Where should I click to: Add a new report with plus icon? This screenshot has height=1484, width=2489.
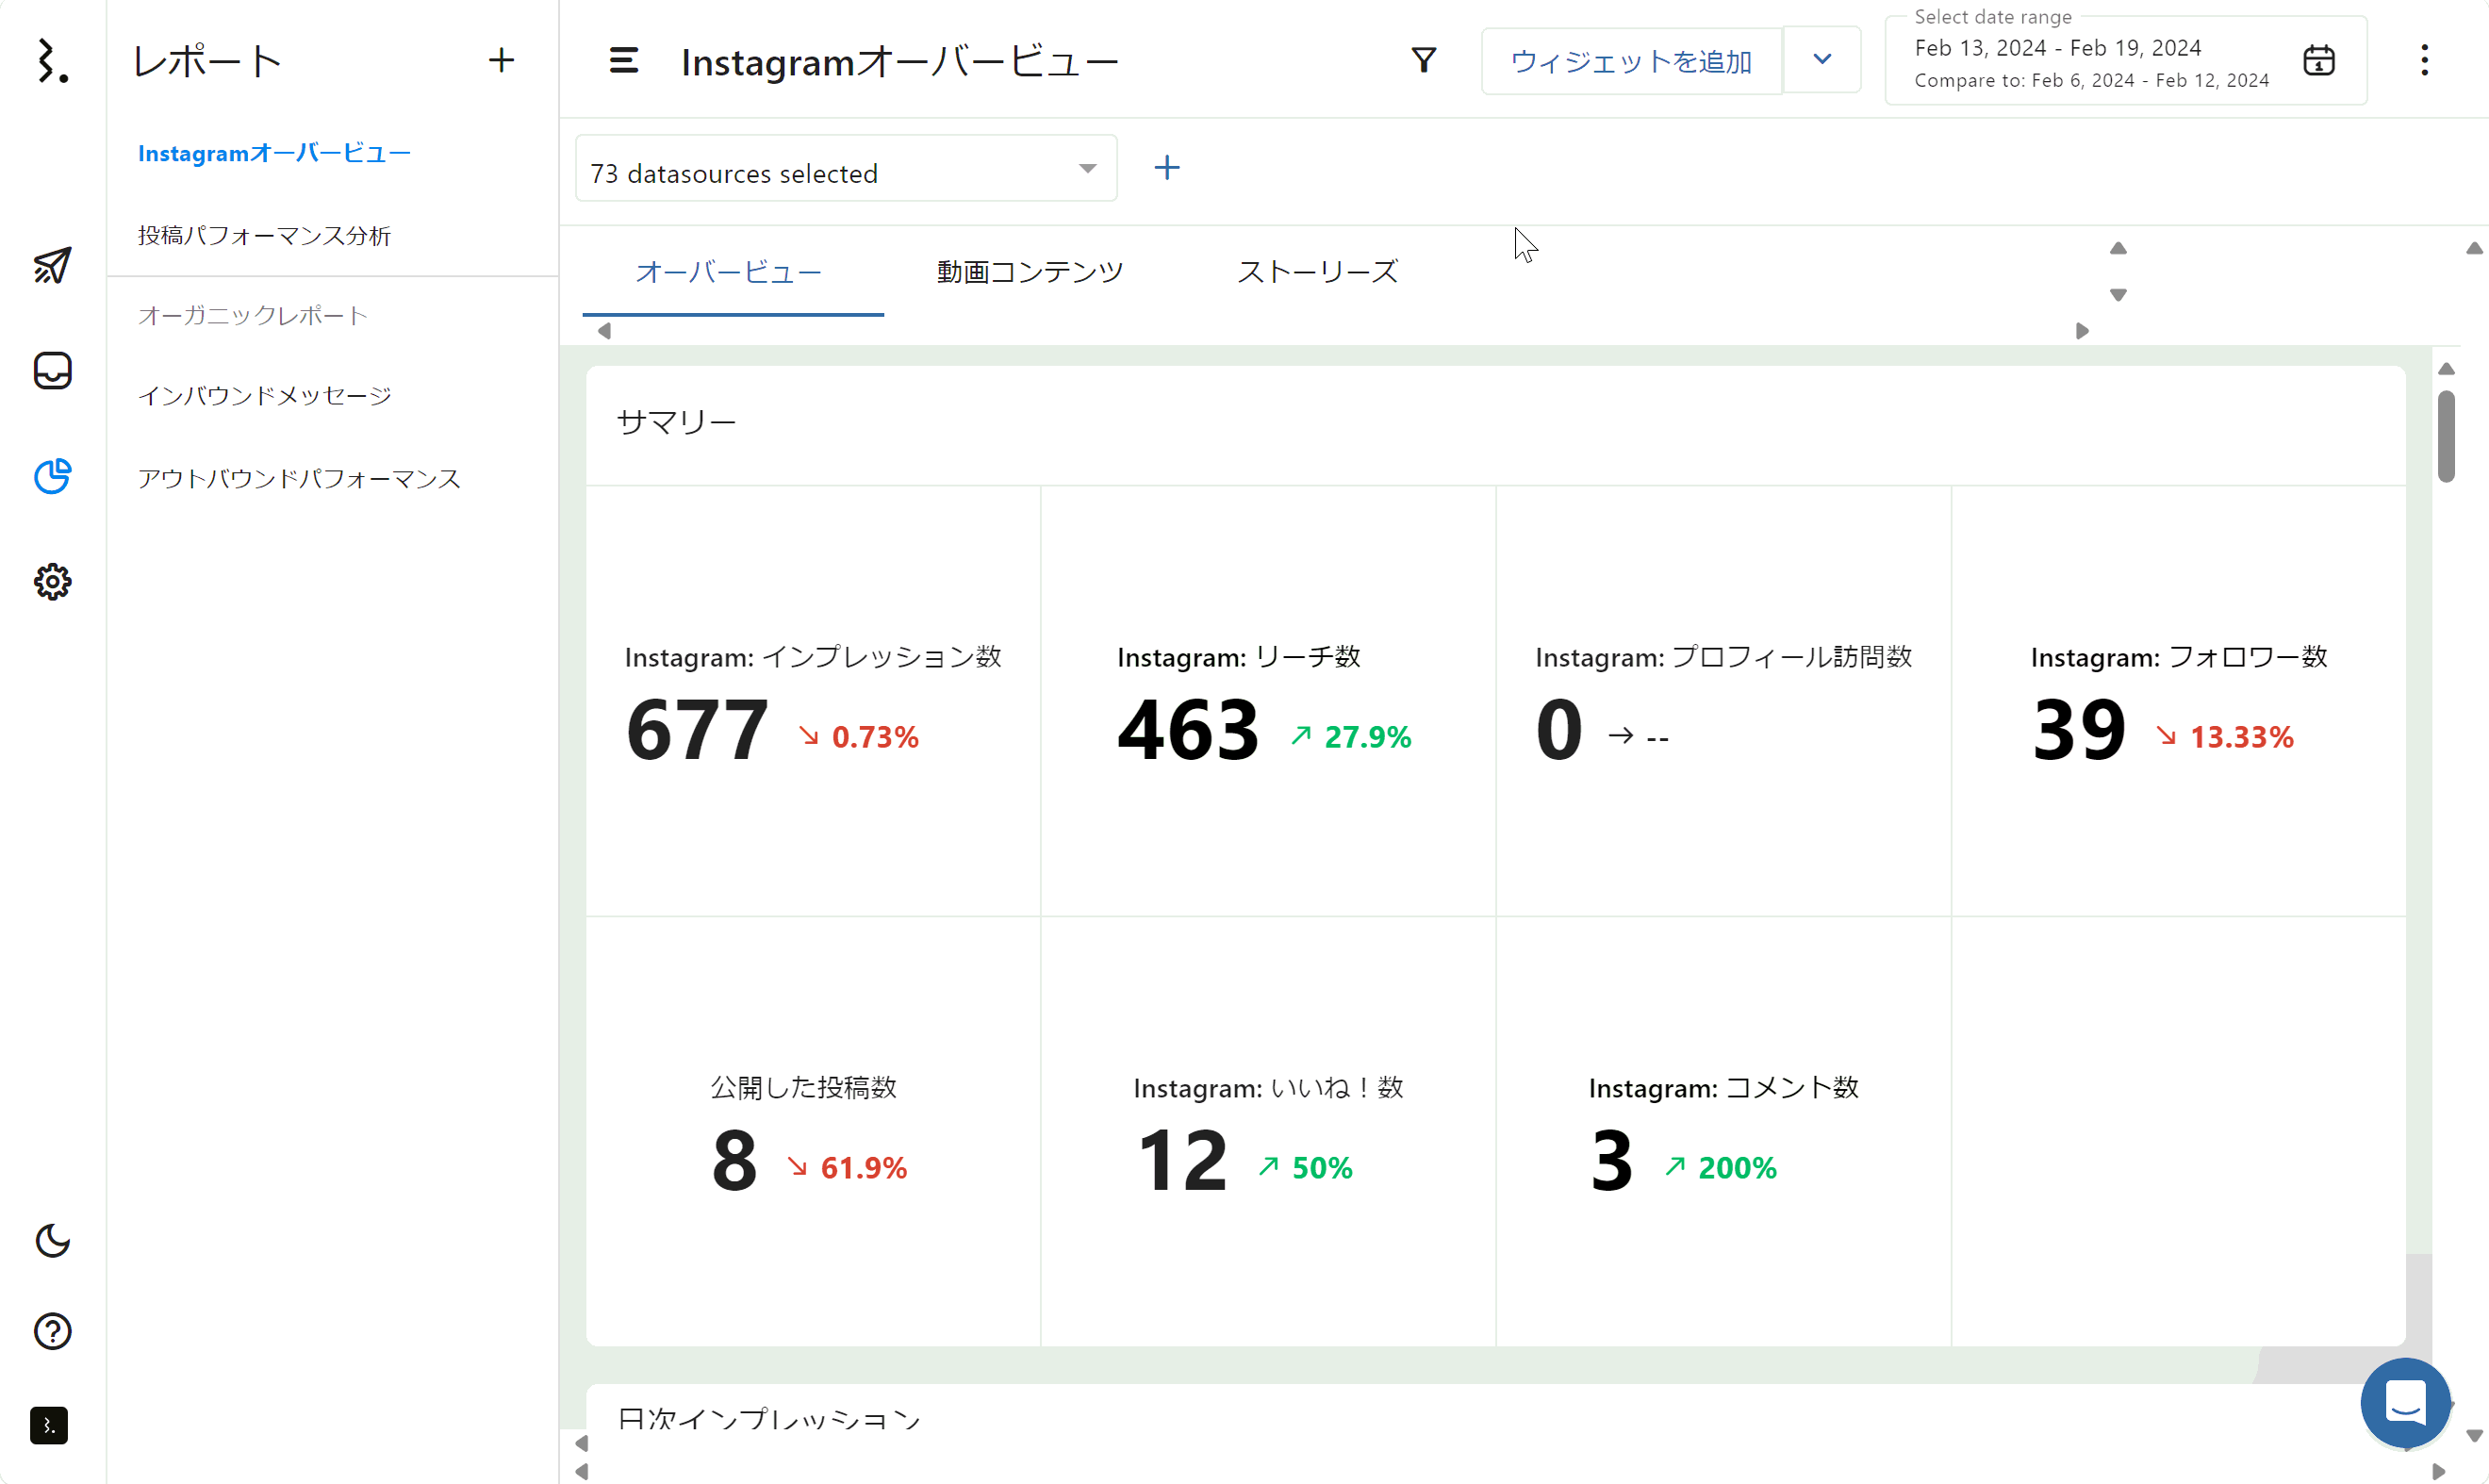(501, 60)
